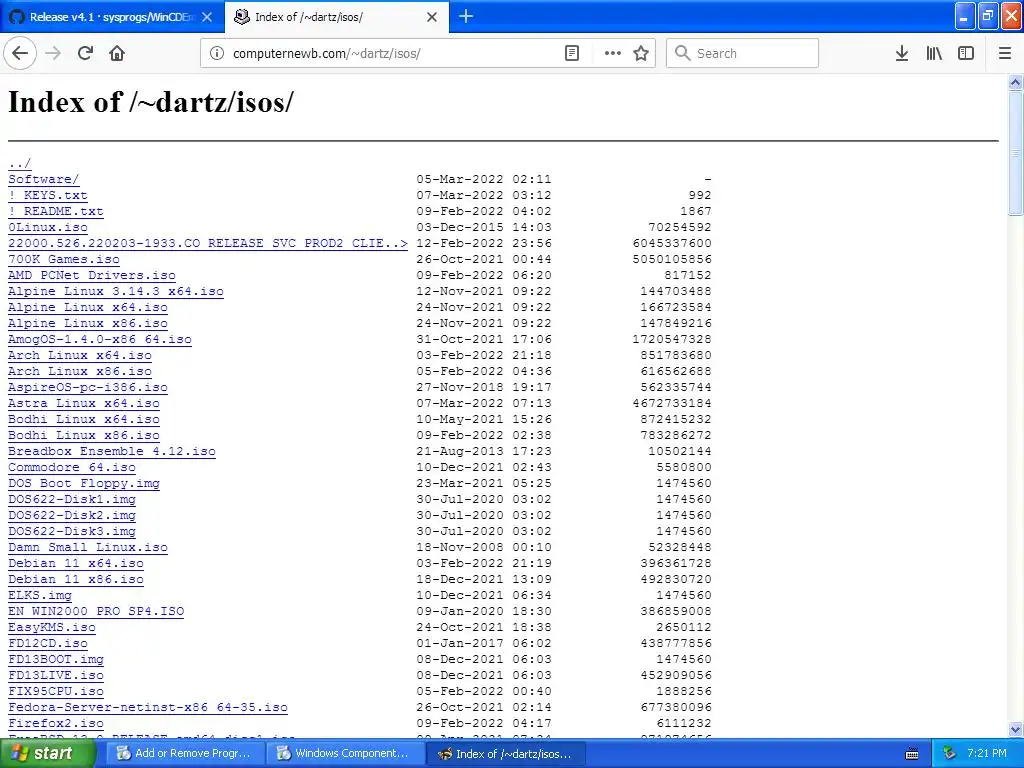Download Astra Linux x64.iso

tap(84, 403)
